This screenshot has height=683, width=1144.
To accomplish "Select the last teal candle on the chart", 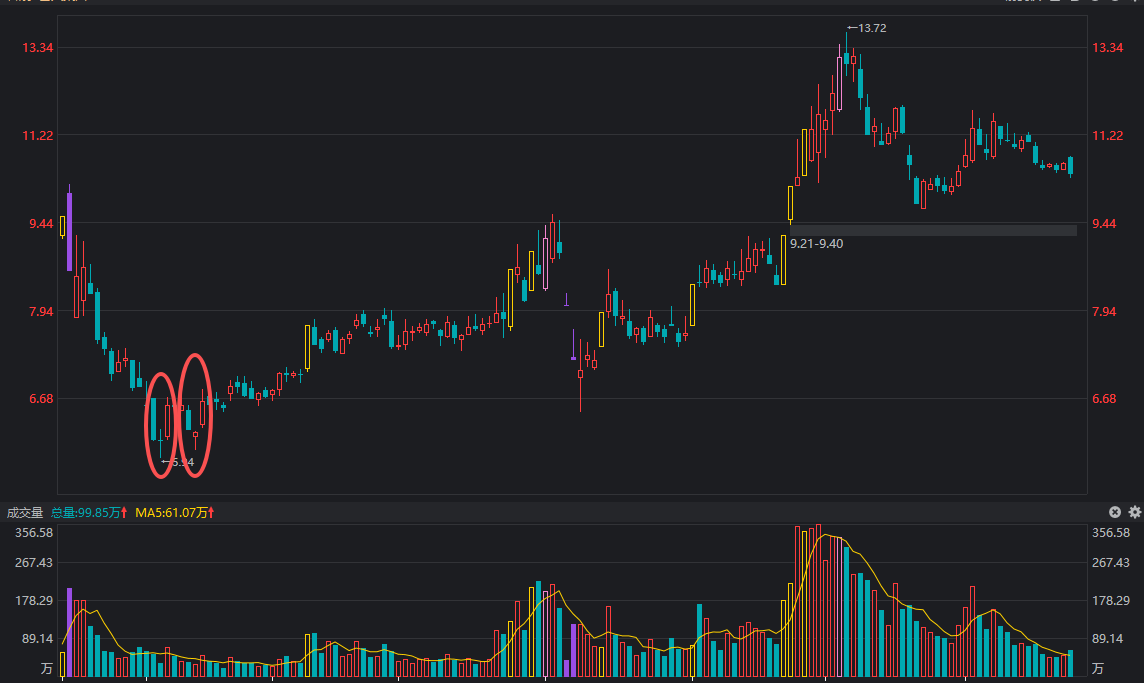I will click(x=1070, y=166).
